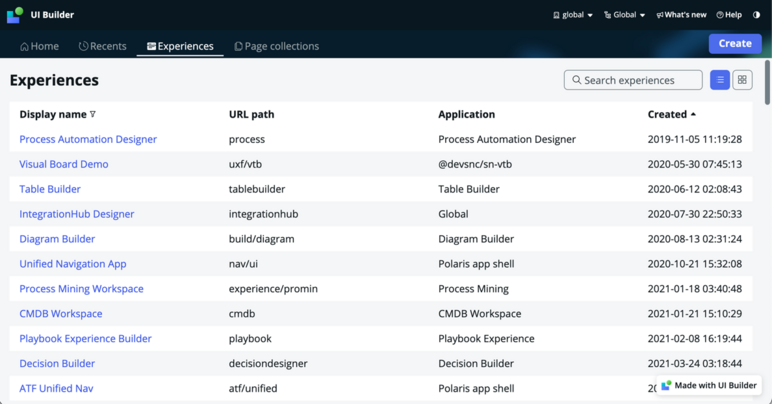Viewport: 772px width, 404px height.
Task: Sort by URL path column header
Action: click(x=251, y=114)
